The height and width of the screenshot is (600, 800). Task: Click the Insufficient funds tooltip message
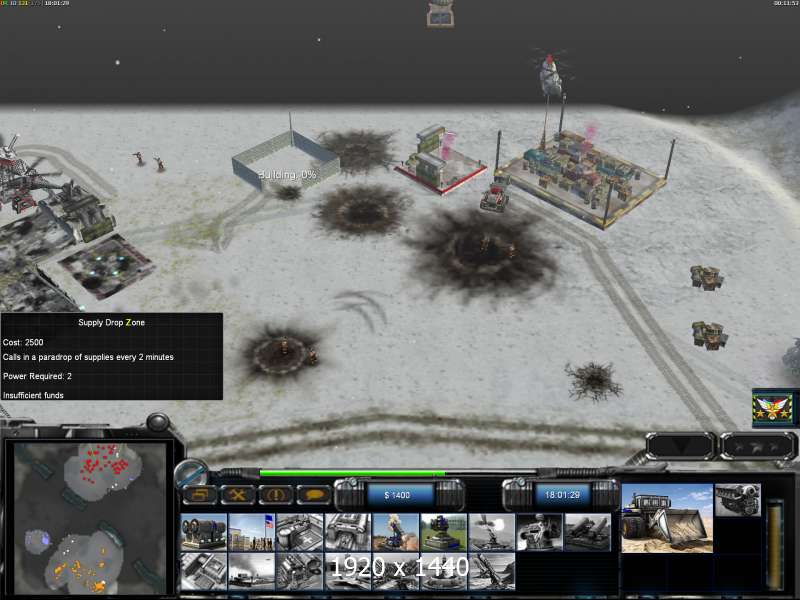click(x=33, y=395)
